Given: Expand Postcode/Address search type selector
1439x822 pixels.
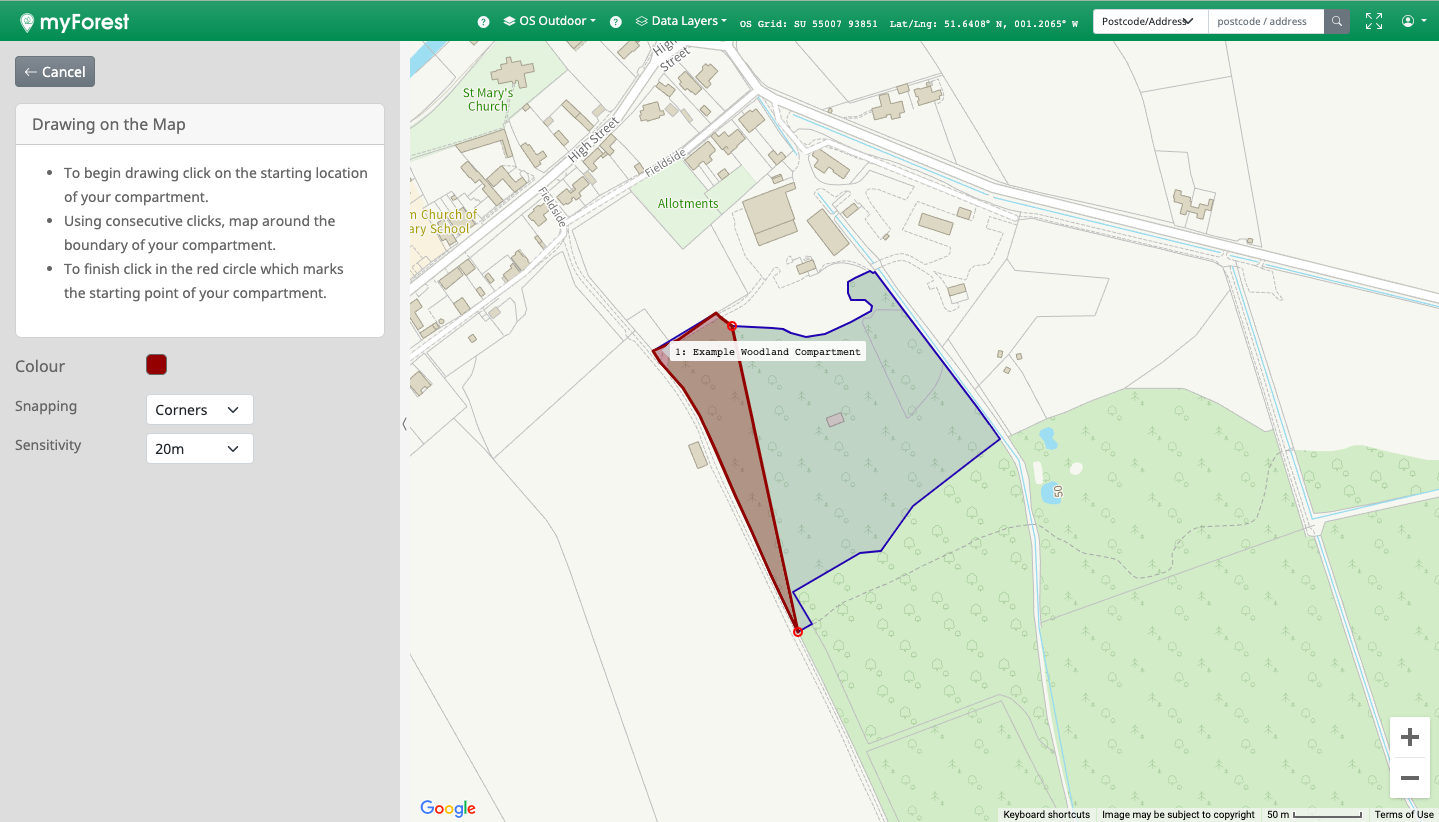Looking at the screenshot, I should pyautogui.click(x=1150, y=21).
